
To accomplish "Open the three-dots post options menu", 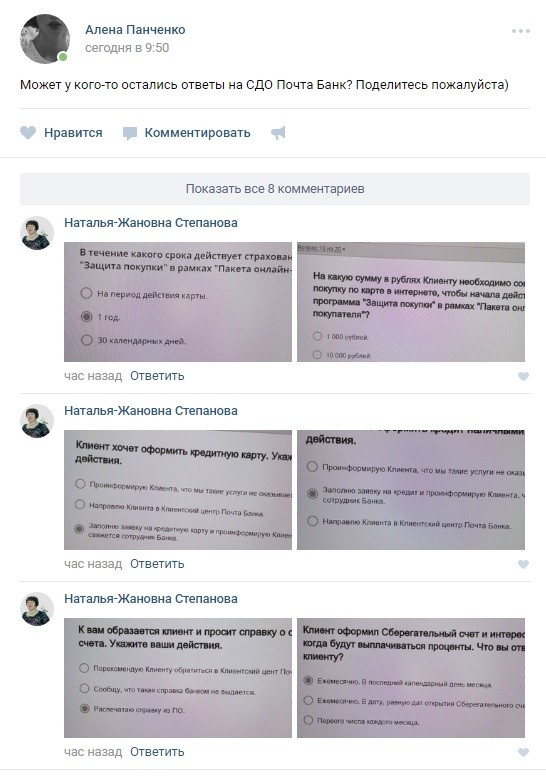I will tap(521, 31).
